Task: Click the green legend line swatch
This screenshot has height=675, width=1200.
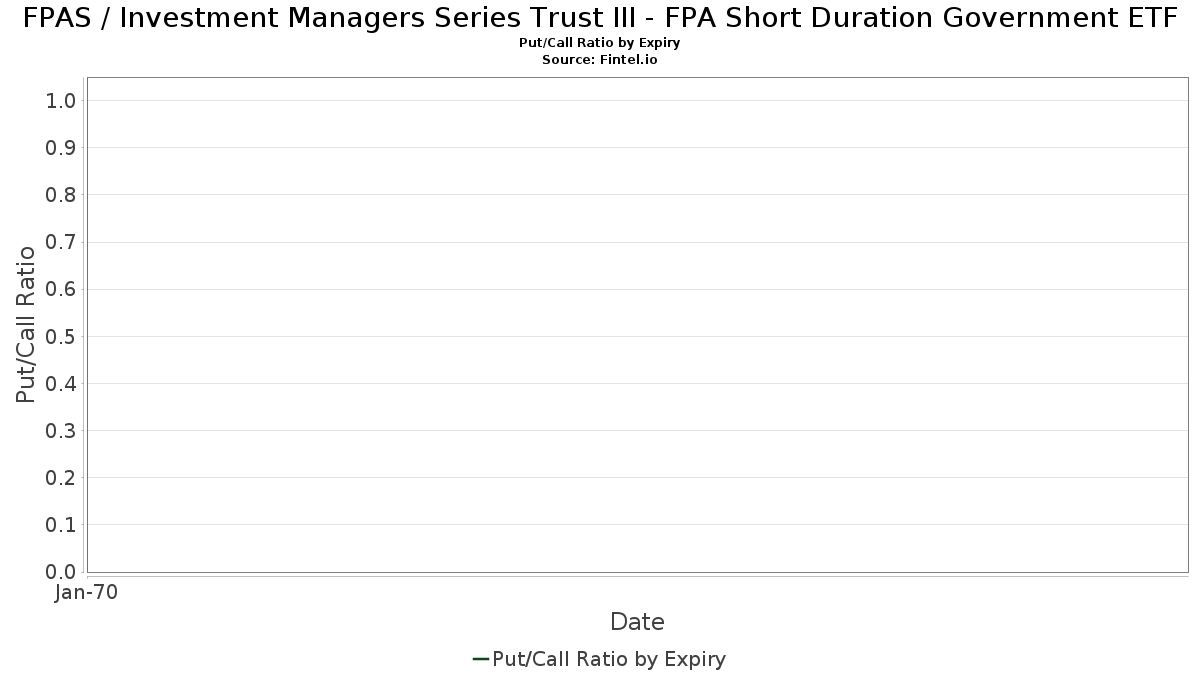Action: [480, 659]
